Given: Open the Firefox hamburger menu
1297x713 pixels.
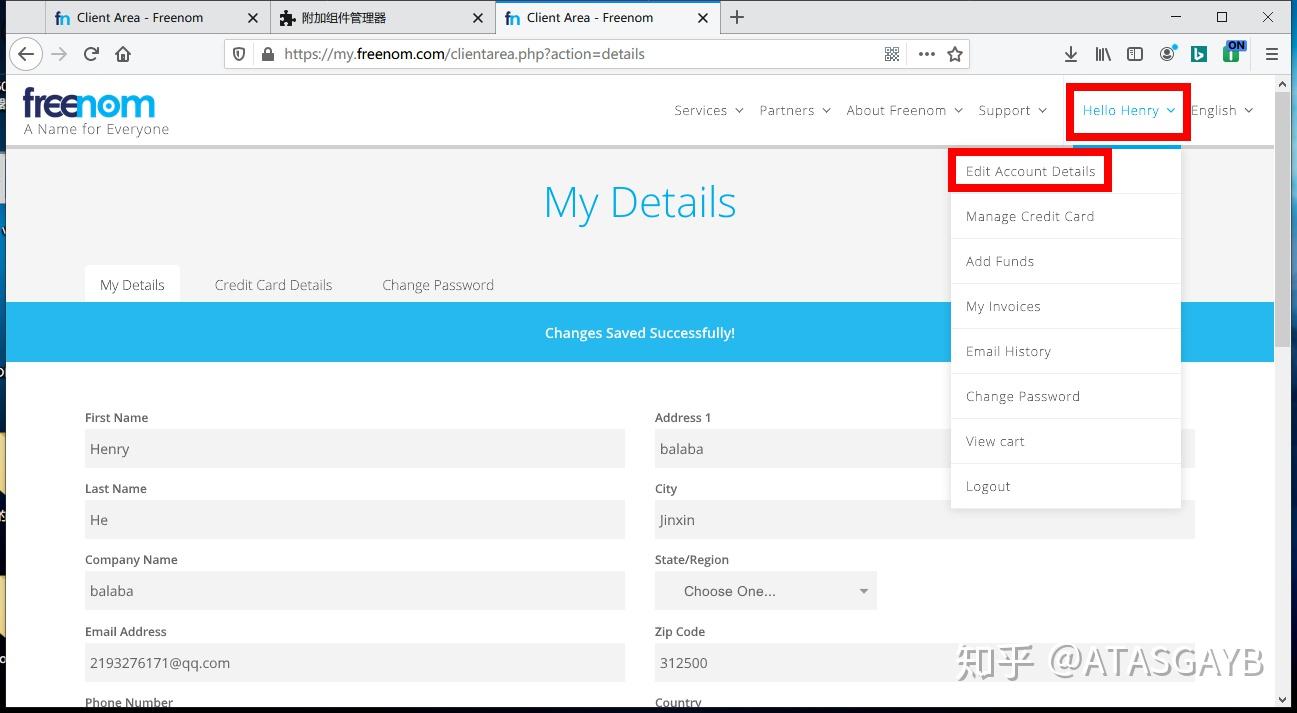Looking at the screenshot, I should click(x=1272, y=54).
